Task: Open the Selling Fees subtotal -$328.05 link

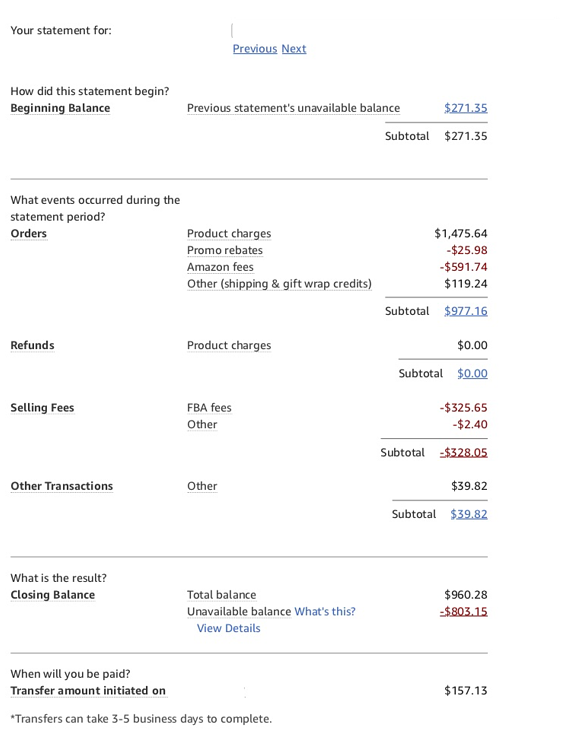Action: (463, 452)
